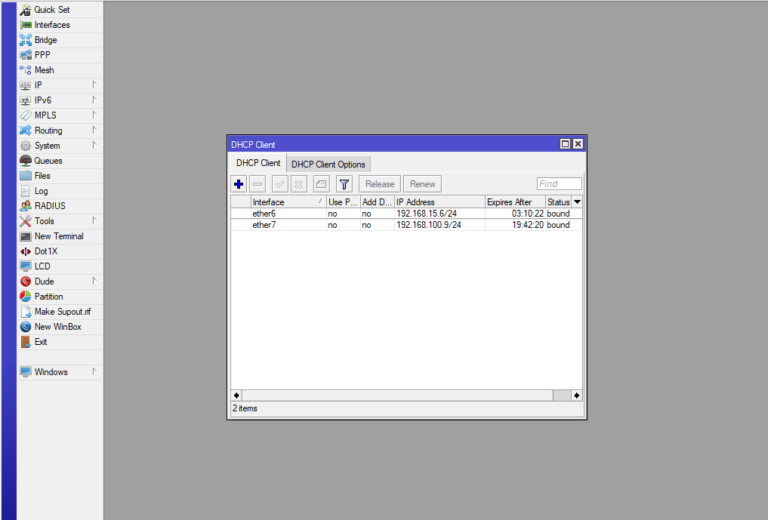This screenshot has height=520, width=768.
Task: Open the Queues section
Action: pos(47,161)
